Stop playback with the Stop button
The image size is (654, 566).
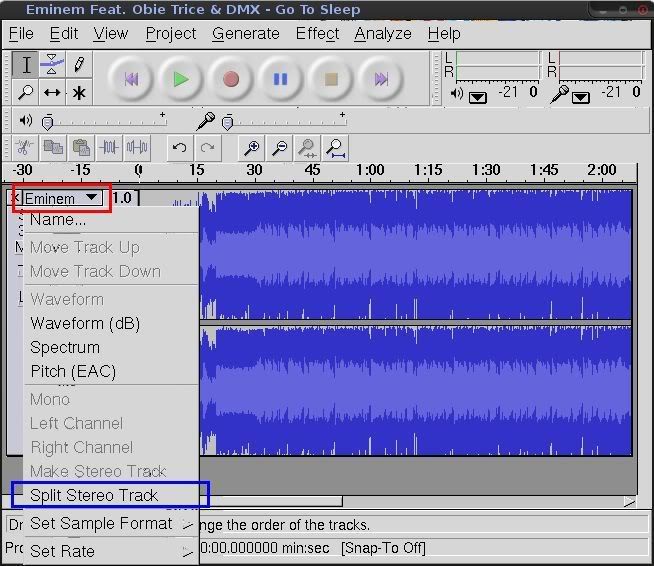pos(331,79)
